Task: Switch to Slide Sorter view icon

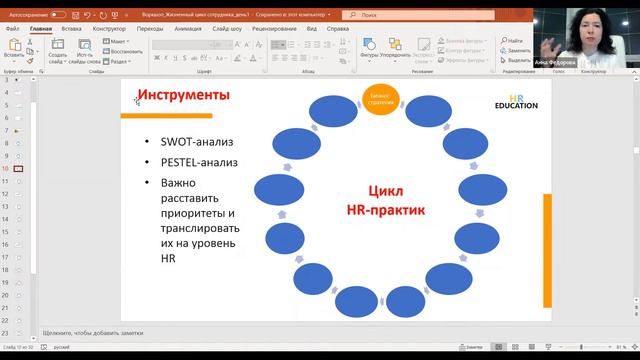Action: [515, 347]
